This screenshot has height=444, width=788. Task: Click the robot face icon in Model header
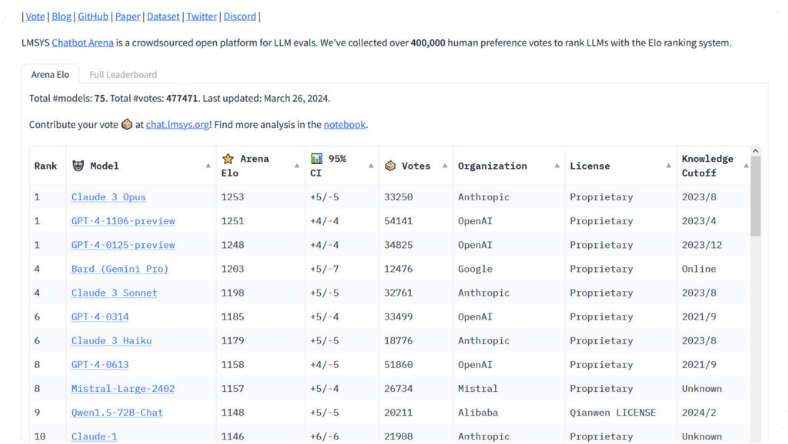[x=78, y=165]
